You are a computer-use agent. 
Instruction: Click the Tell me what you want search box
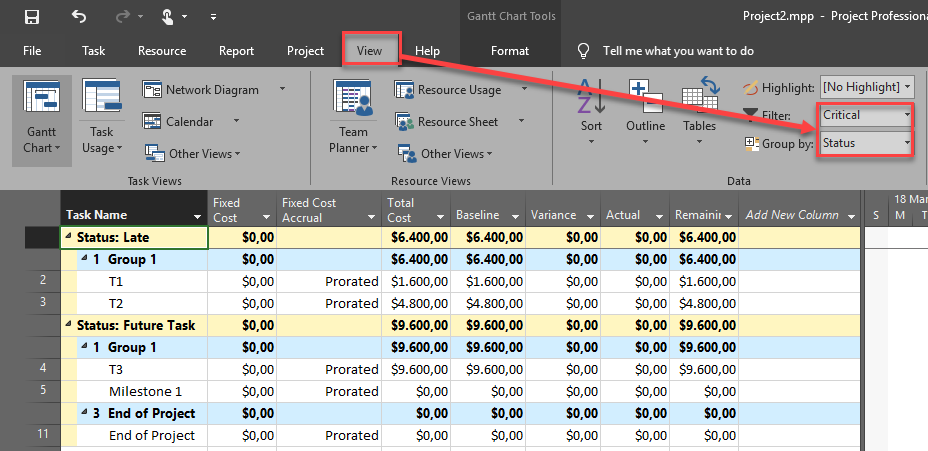pyautogui.click(x=678, y=51)
